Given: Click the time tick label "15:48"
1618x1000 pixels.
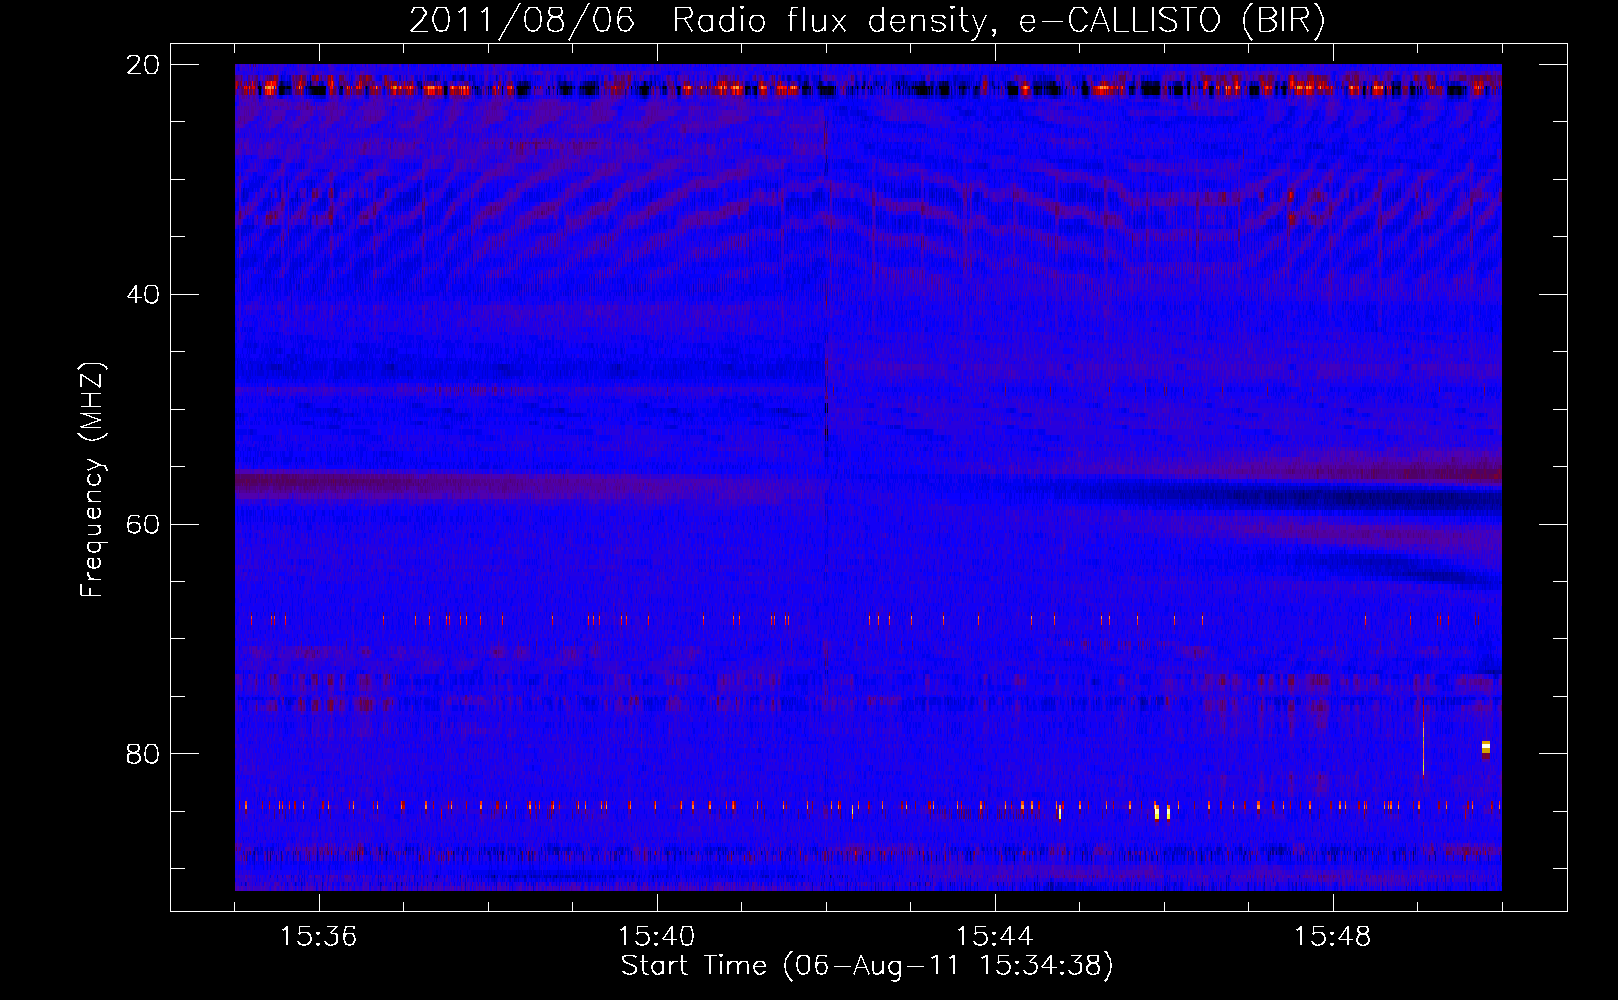Looking at the screenshot, I should point(1333,937).
